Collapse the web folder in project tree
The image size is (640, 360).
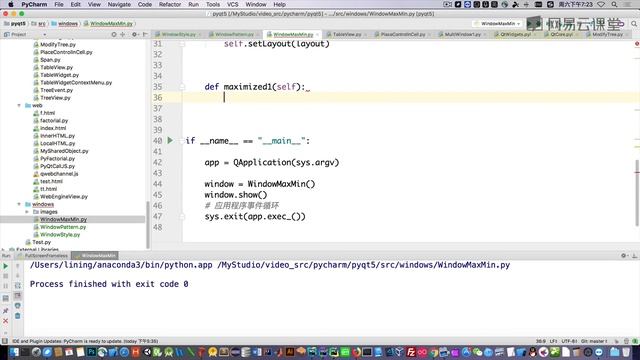click(19, 105)
